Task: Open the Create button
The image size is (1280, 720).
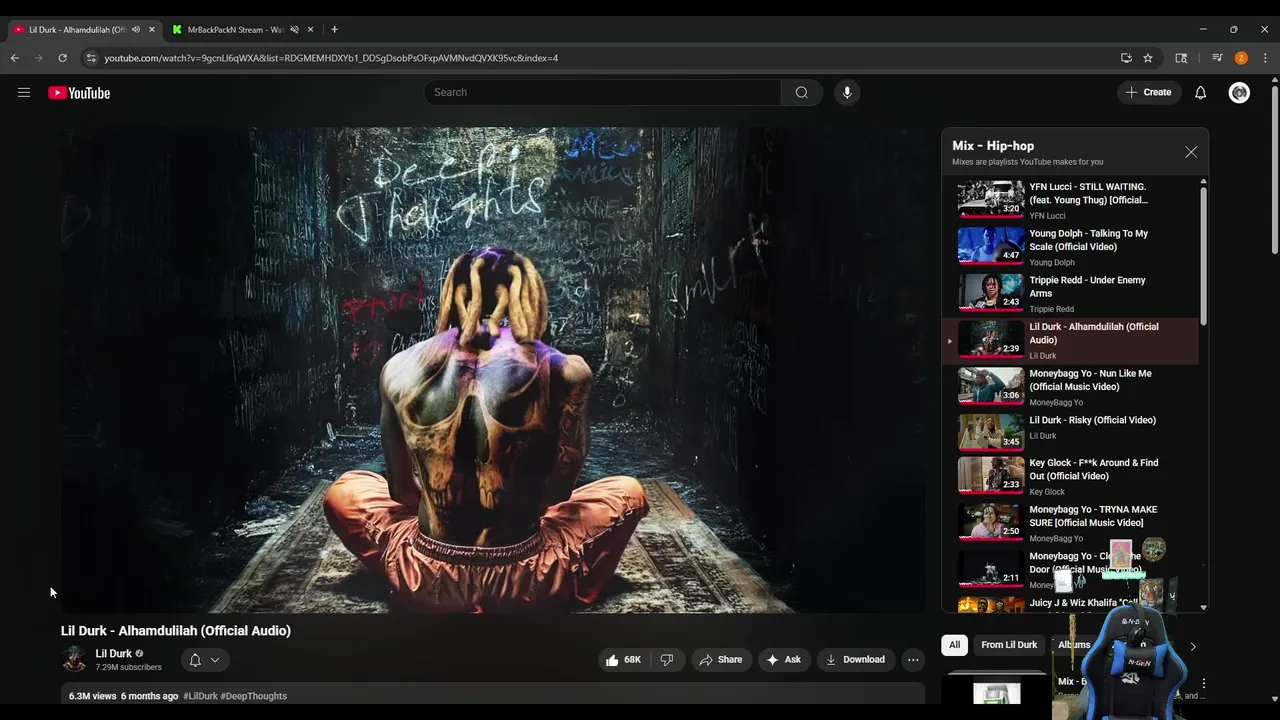Action: pos(1149,93)
